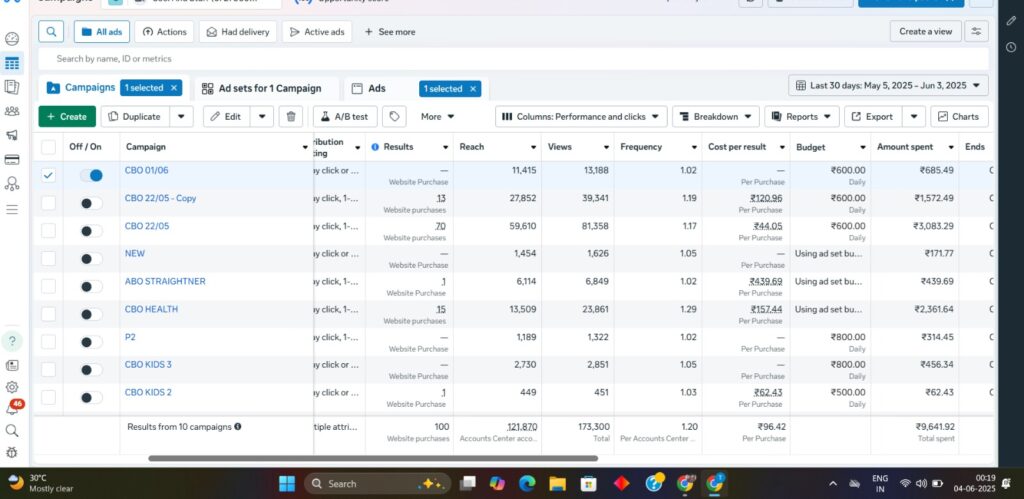Screen dimensions: 1024x499
Task: Open the help question mark icon
Action: (x=12, y=341)
